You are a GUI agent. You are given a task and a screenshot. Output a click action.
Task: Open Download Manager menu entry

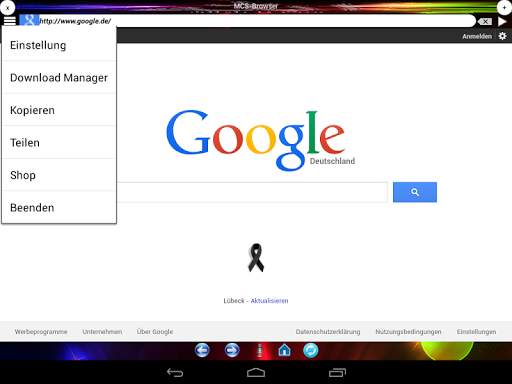tap(59, 78)
